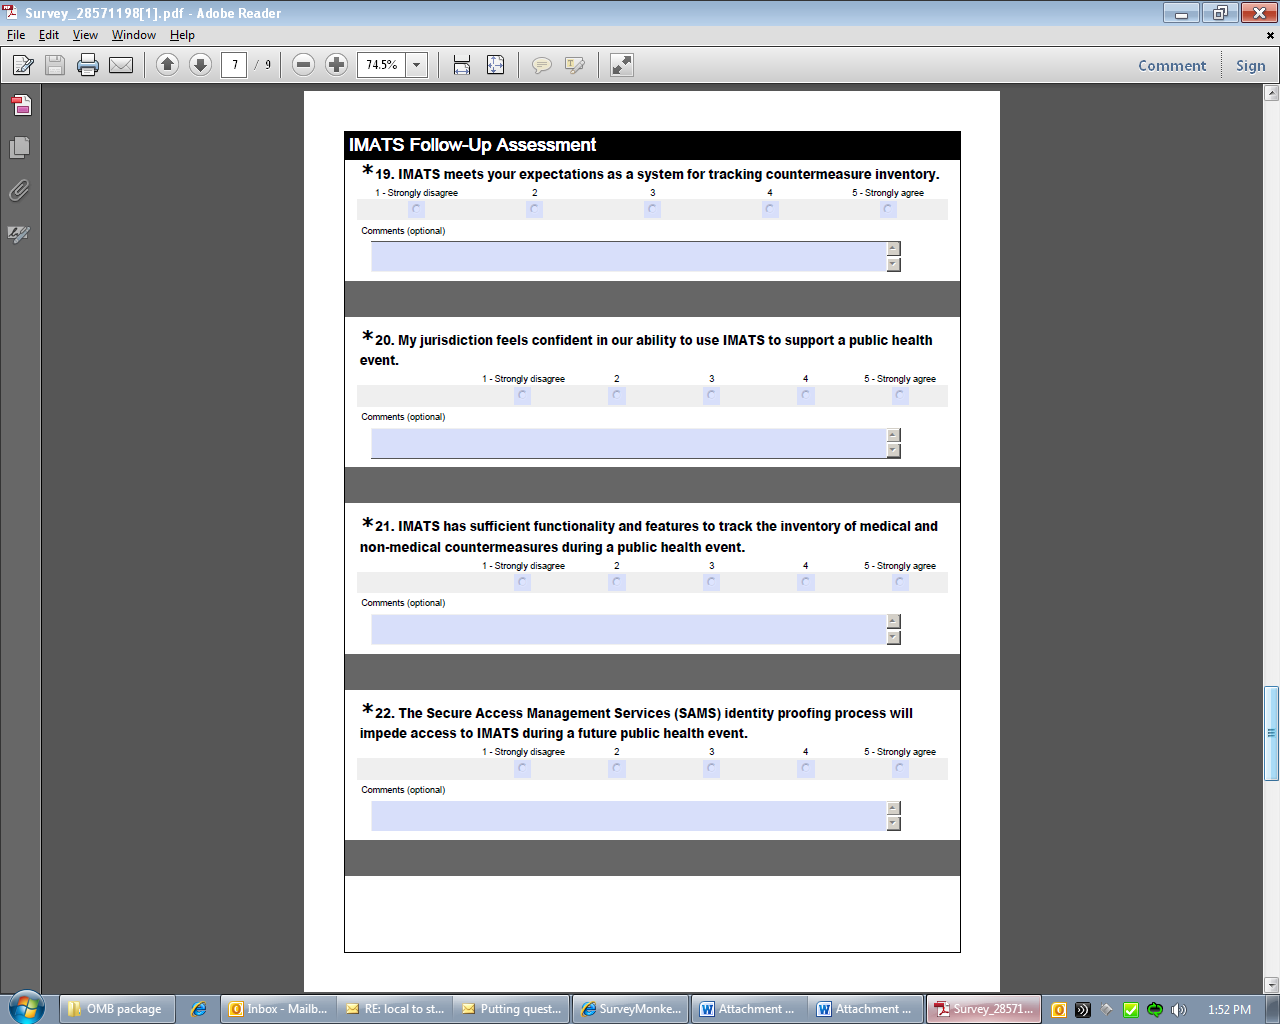This screenshot has width=1280, height=1024.
Task: Choose Strongly disagree for question 21
Action: click(x=522, y=582)
